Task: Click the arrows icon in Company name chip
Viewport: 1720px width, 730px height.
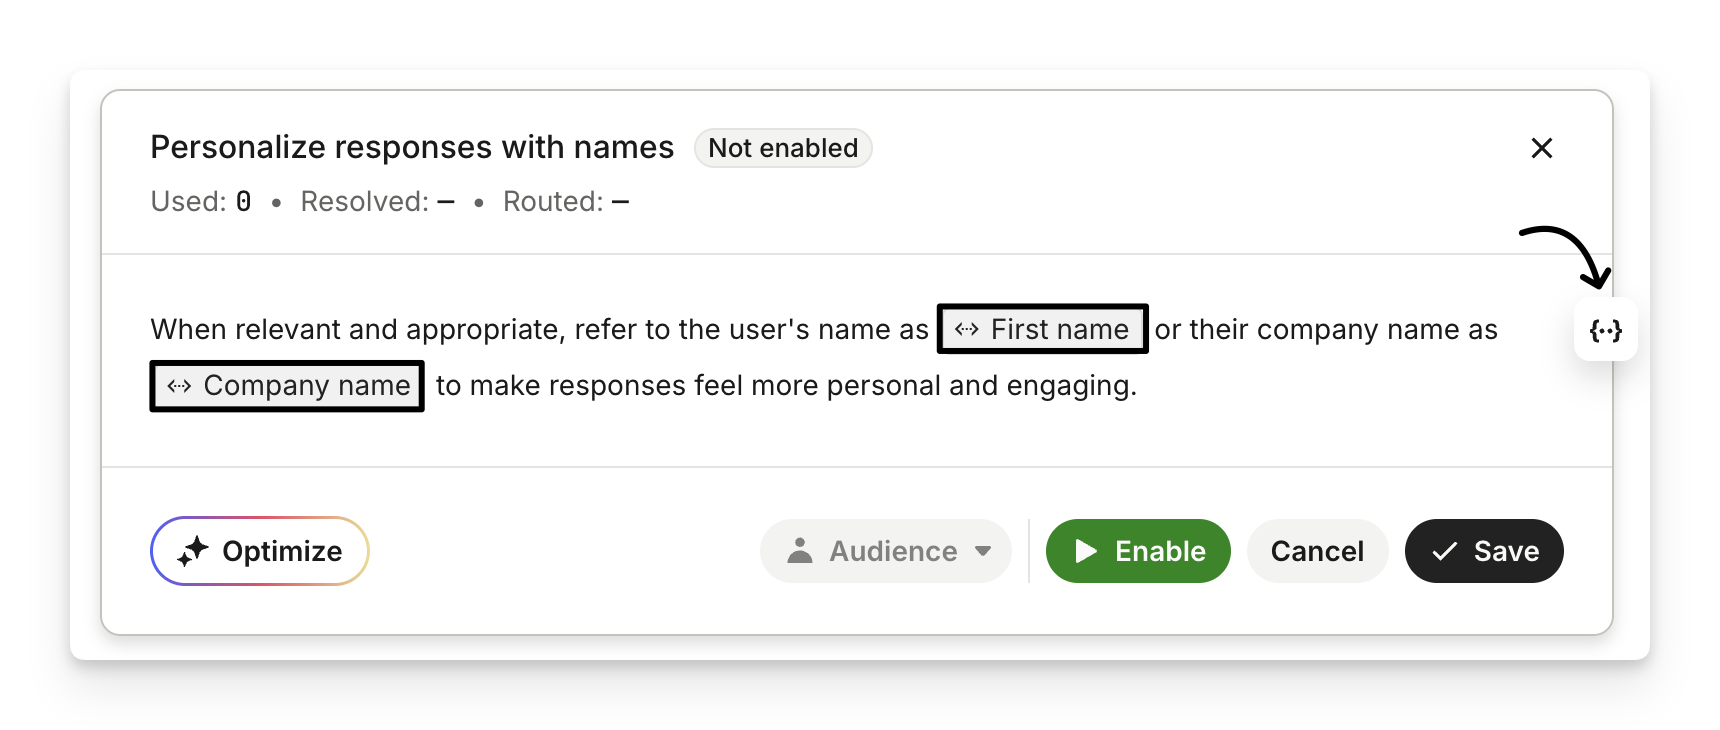Action: (x=179, y=386)
